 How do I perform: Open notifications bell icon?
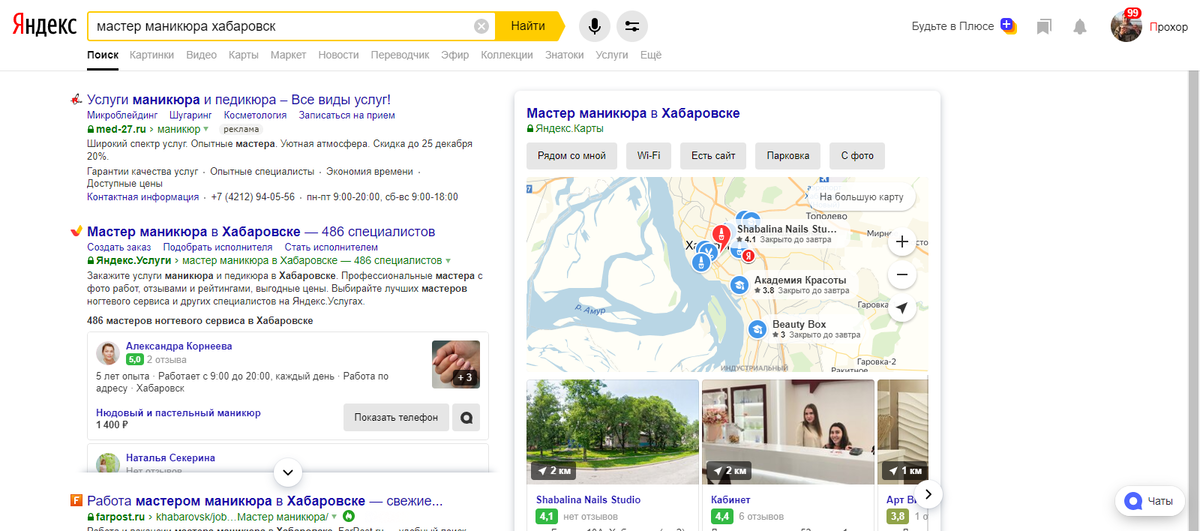(1080, 27)
